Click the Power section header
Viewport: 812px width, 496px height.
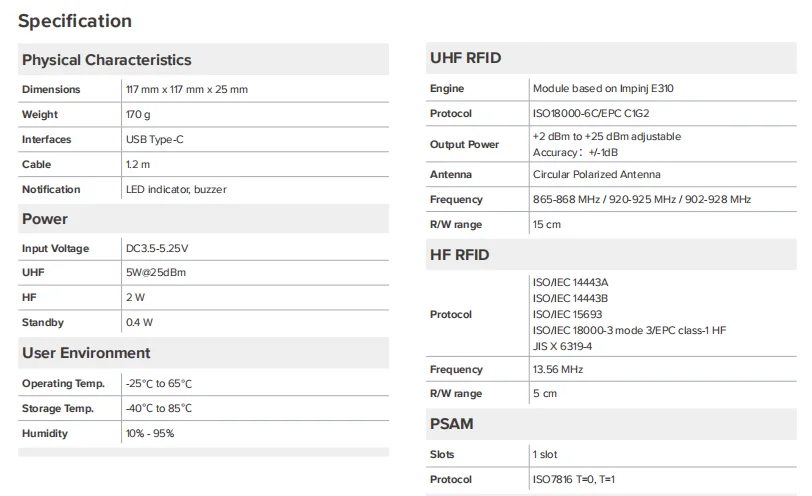point(45,219)
